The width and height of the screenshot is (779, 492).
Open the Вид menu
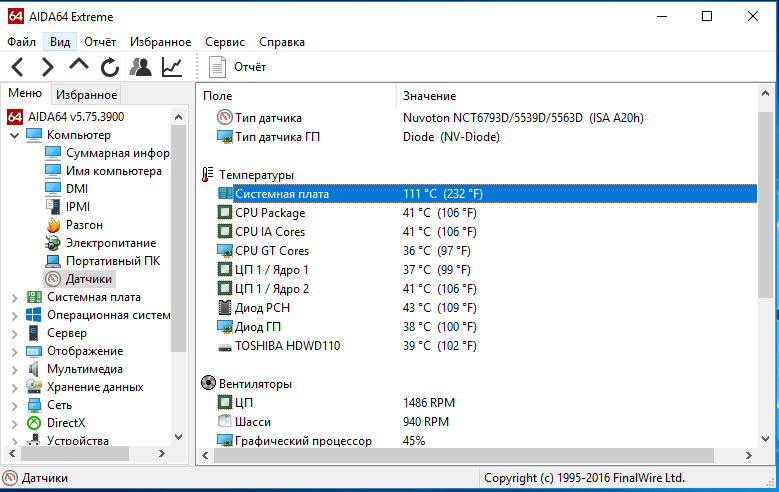[60, 42]
